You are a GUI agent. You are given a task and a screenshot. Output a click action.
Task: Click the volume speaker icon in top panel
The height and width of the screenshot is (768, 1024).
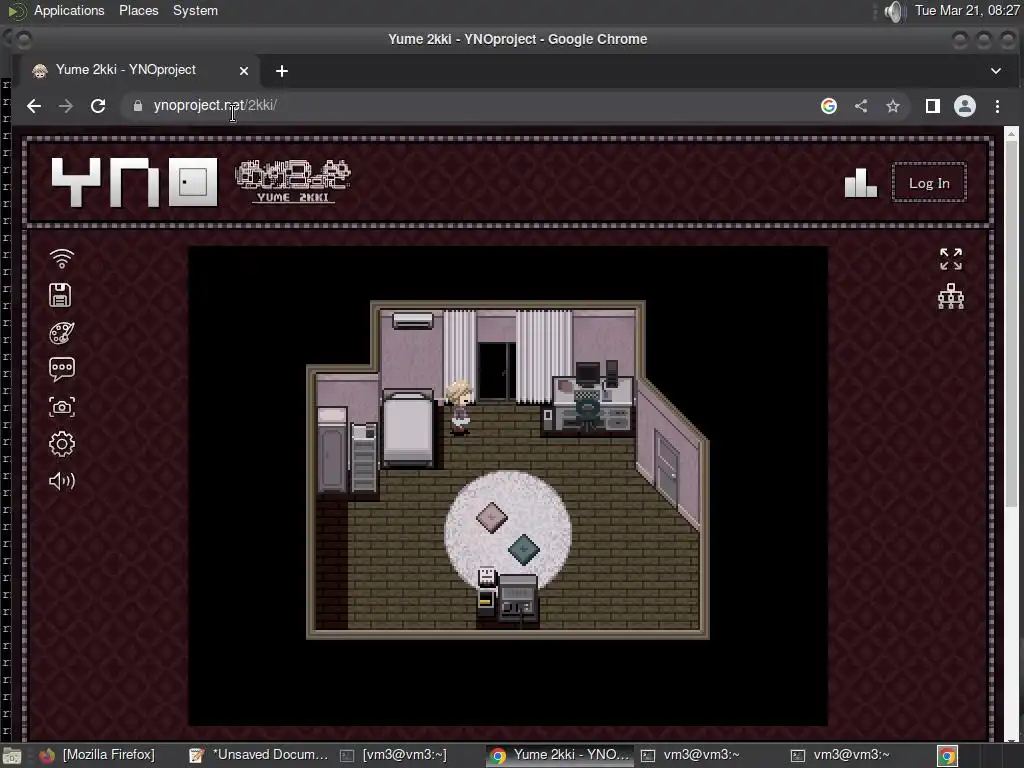point(895,11)
